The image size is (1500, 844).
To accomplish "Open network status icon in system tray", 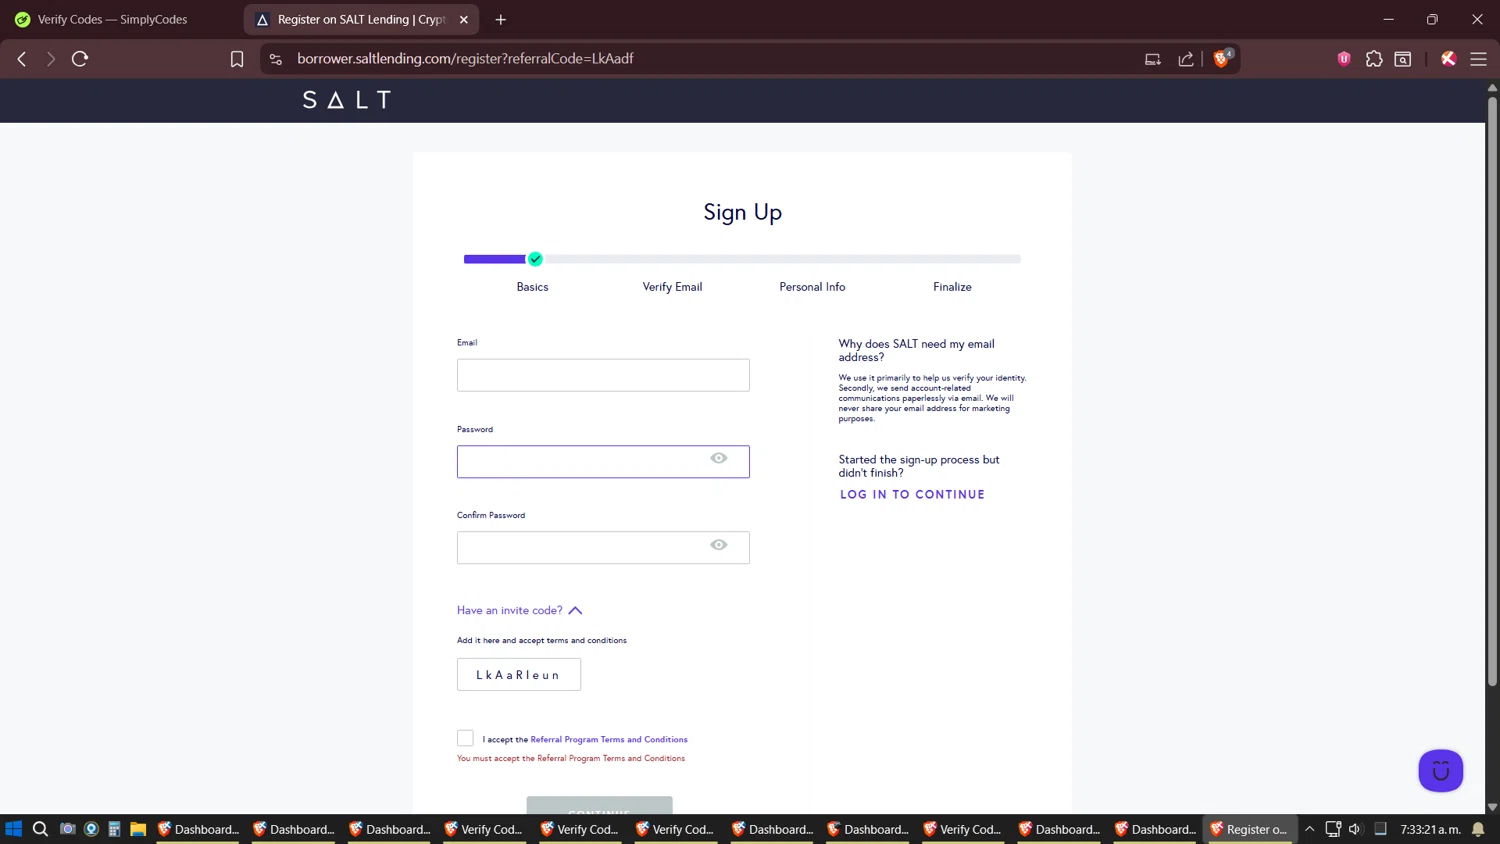I will (x=1333, y=829).
